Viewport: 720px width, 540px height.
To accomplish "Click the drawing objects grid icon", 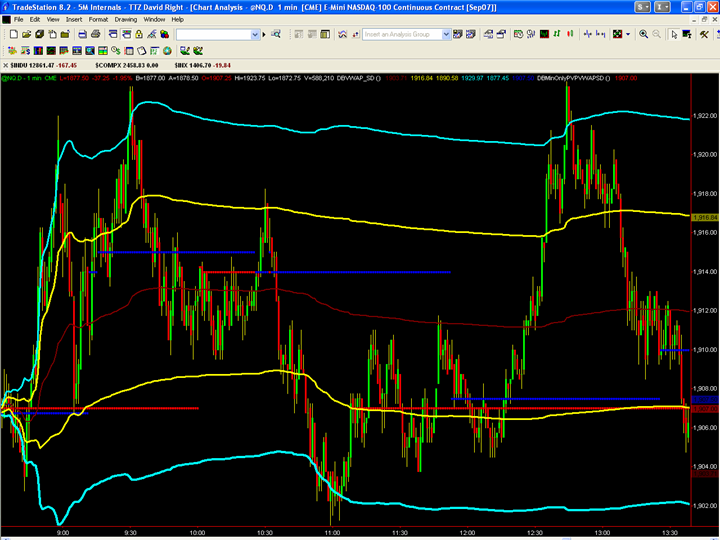I will coord(618,34).
